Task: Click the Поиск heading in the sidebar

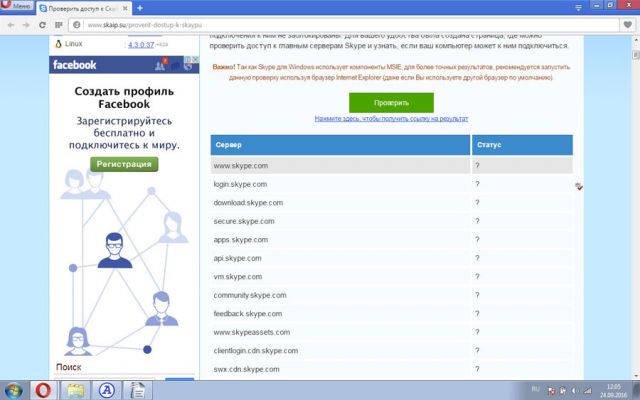Action: 69,367
